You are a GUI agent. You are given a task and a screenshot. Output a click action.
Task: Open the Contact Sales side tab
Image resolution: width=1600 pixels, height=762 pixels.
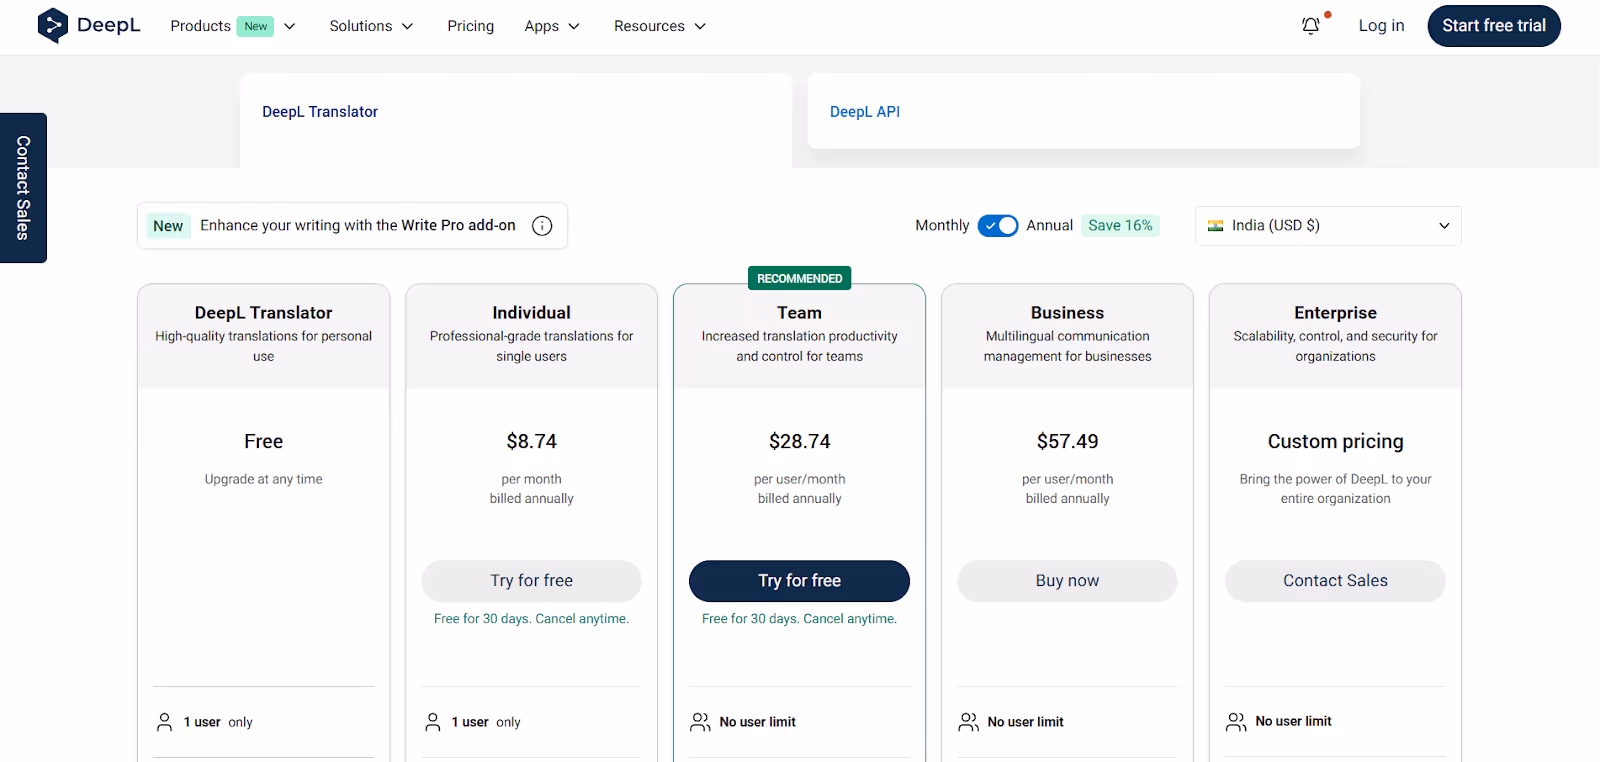point(23,188)
